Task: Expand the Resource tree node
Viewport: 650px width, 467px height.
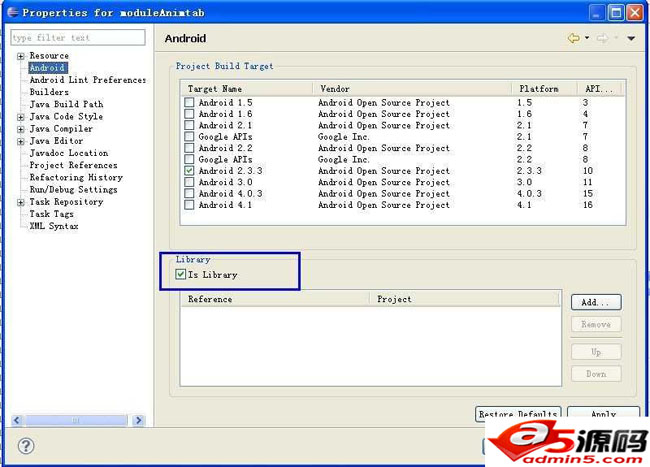Action: click(x=21, y=56)
